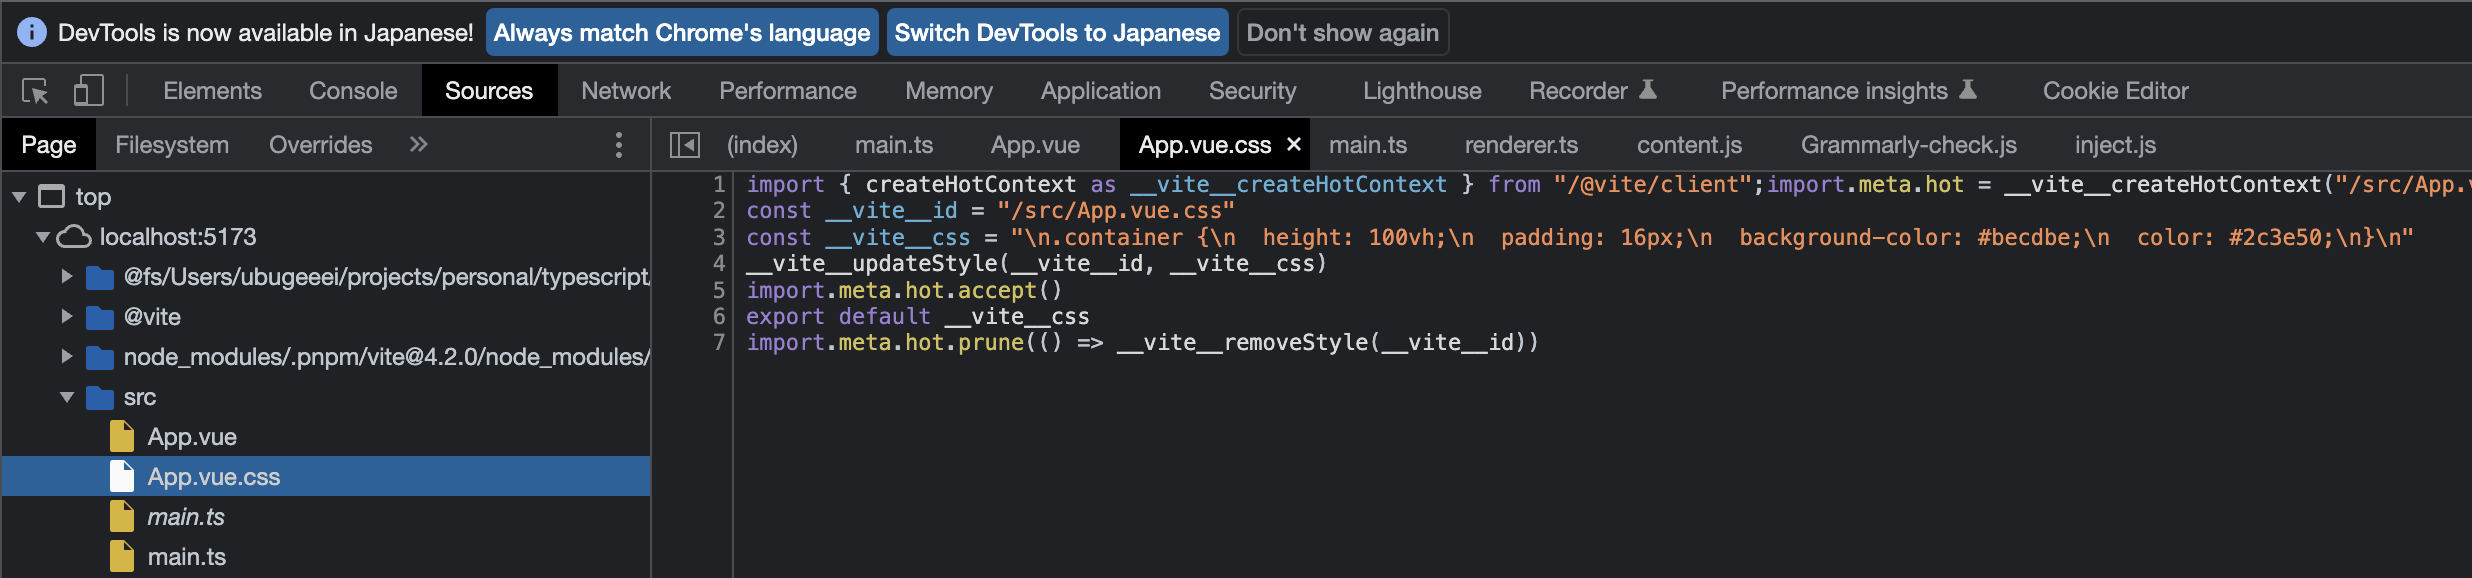Click the localhost:5173 cloud icon
This screenshot has height=578, width=2472.
coord(74,237)
